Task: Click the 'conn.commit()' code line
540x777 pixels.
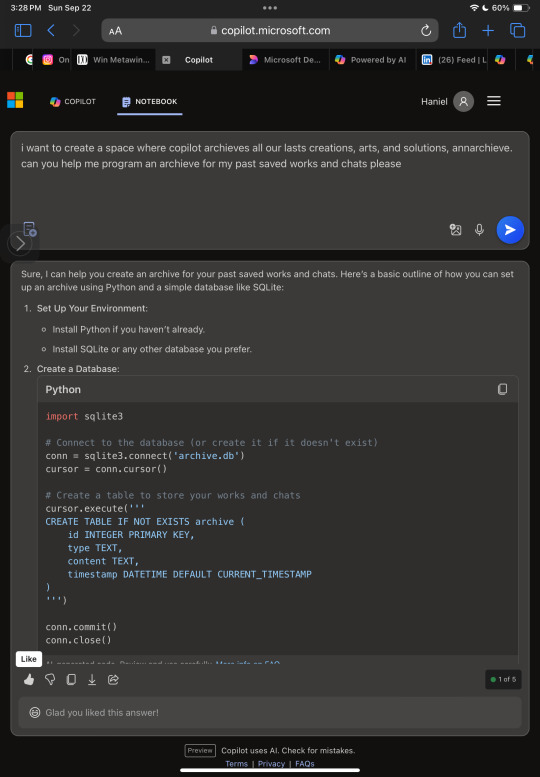Action: point(81,627)
